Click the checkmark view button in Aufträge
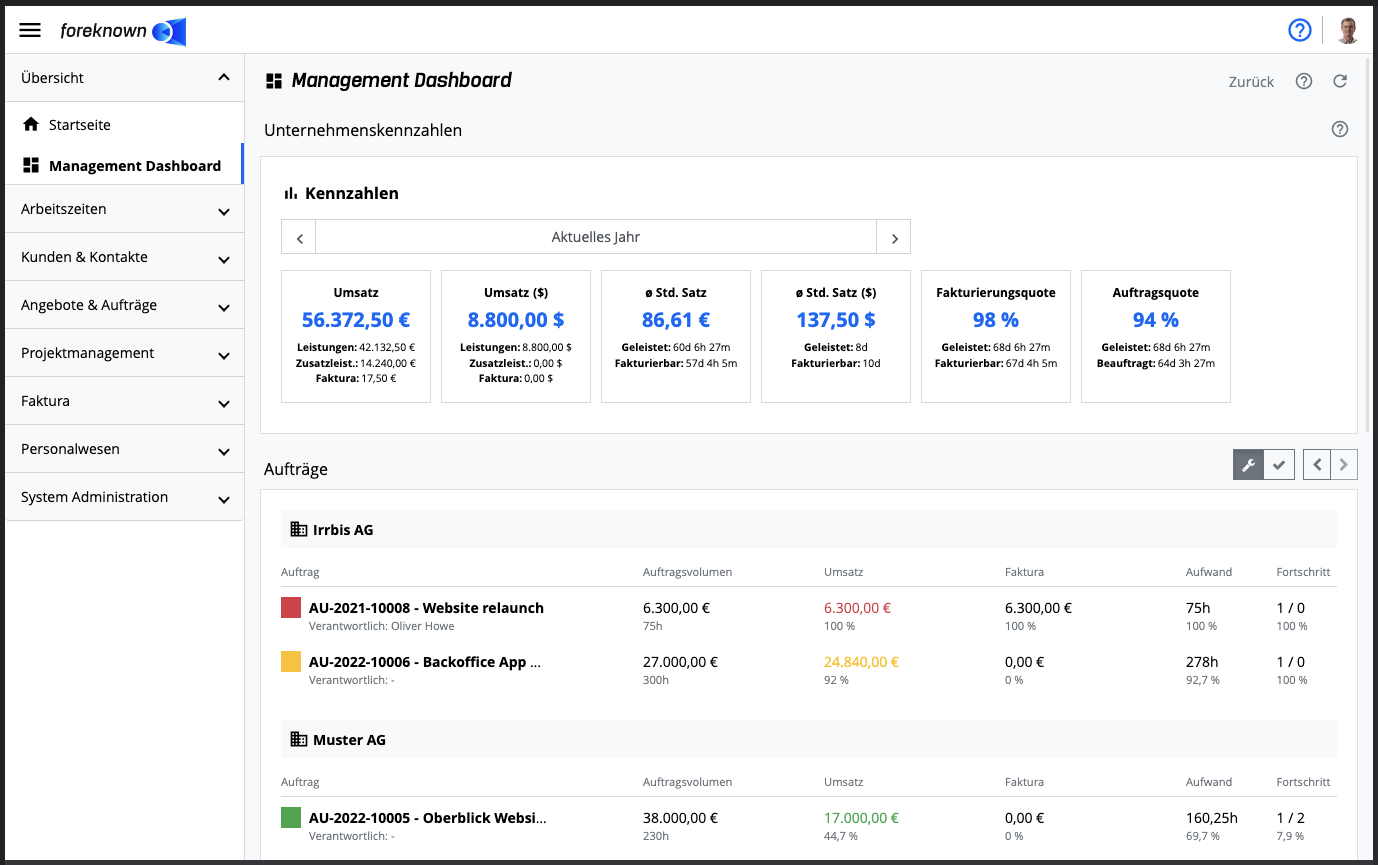Viewport: 1378px width, 865px height. coord(1279,465)
